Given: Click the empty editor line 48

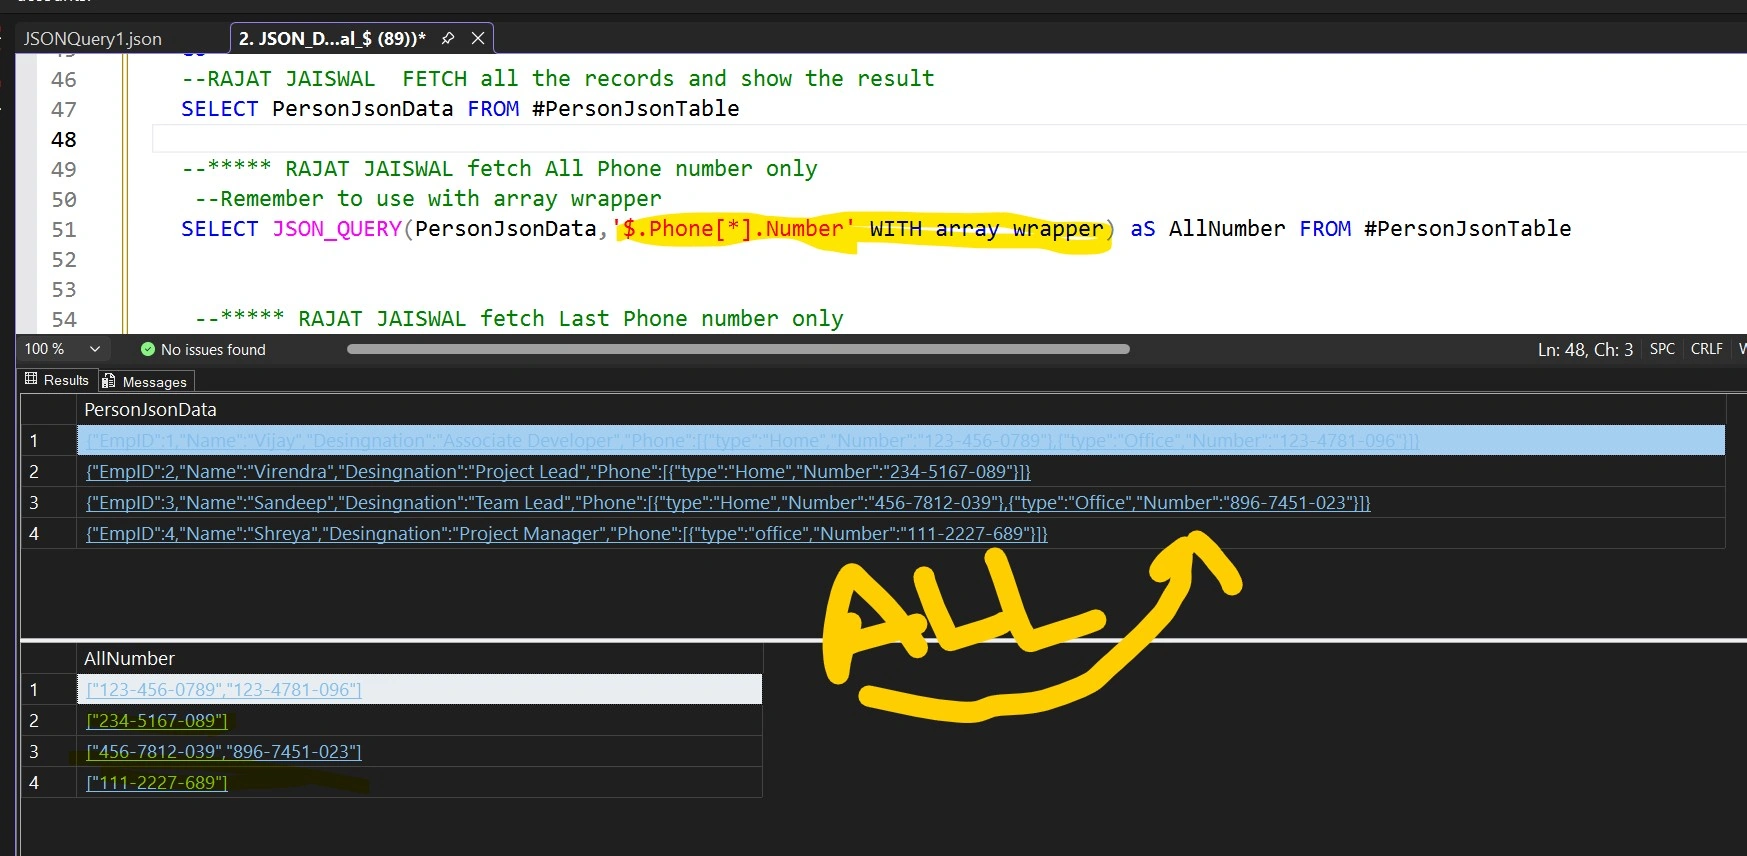Looking at the screenshot, I should coord(948,139).
